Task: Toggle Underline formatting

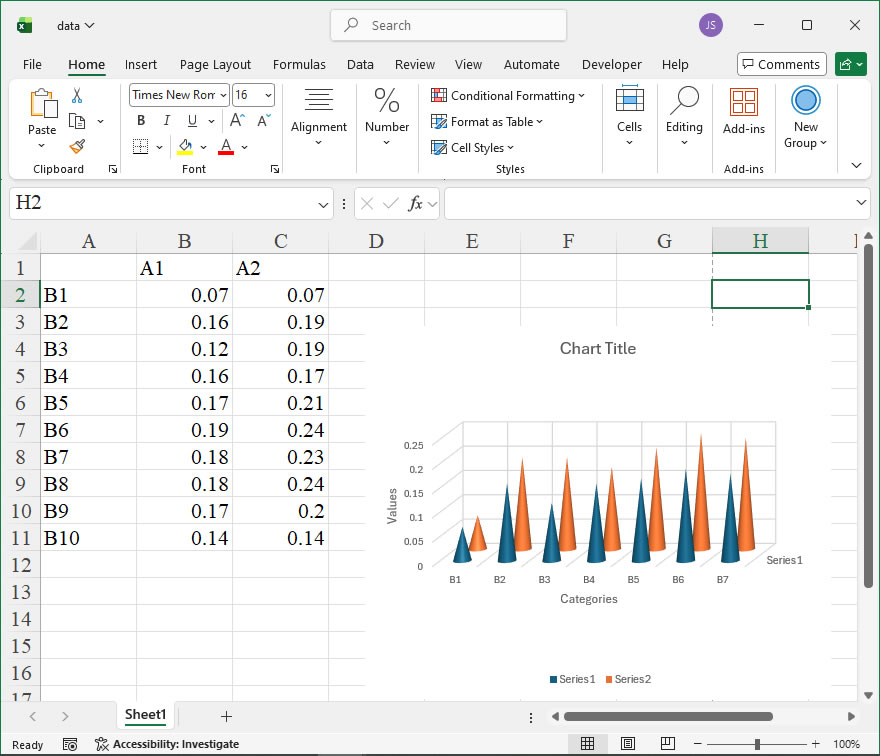Action: pos(190,121)
